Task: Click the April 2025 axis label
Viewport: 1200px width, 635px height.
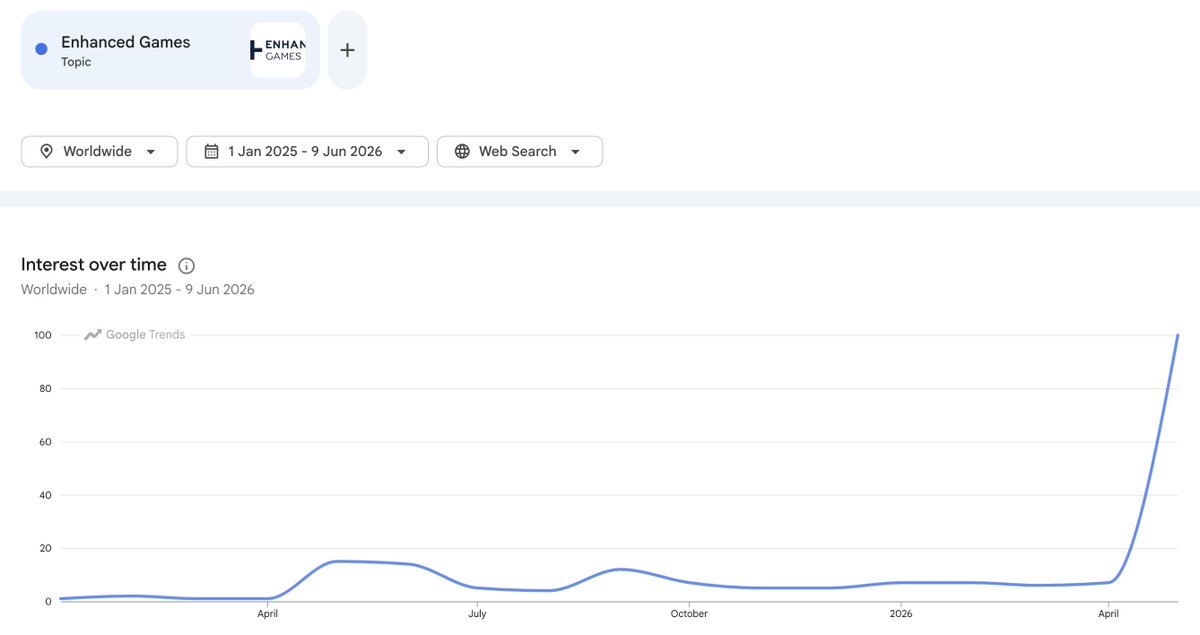Action: click(x=267, y=614)
